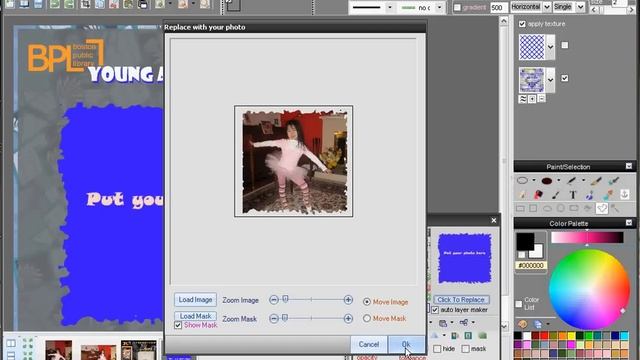The image size is (640, 360).
Task: Pick the small black brush tool
Action: click(x=556, y=195)
